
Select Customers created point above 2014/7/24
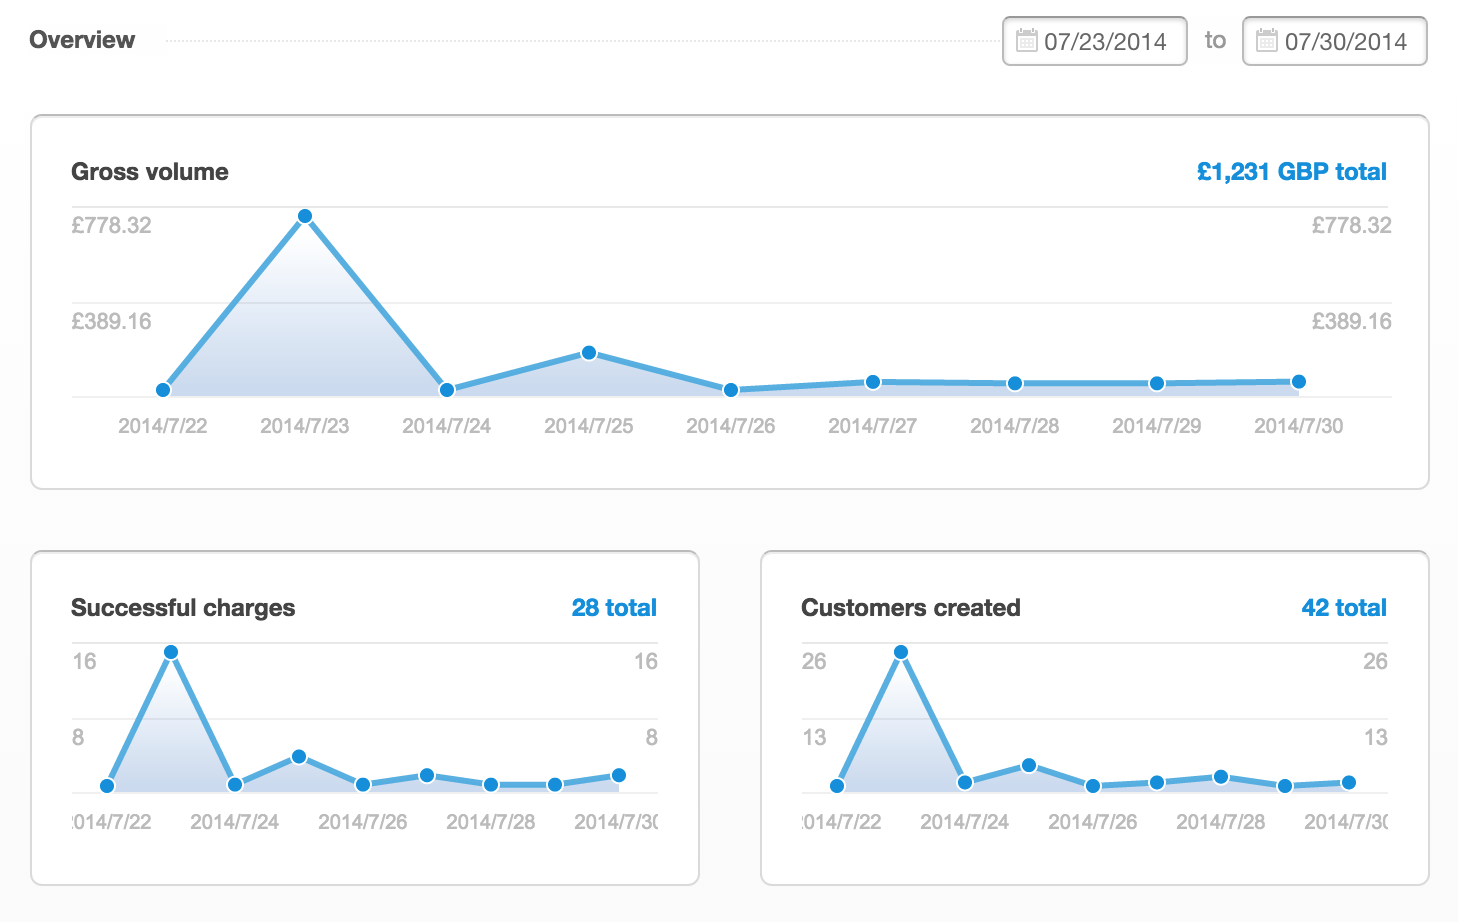965,782
